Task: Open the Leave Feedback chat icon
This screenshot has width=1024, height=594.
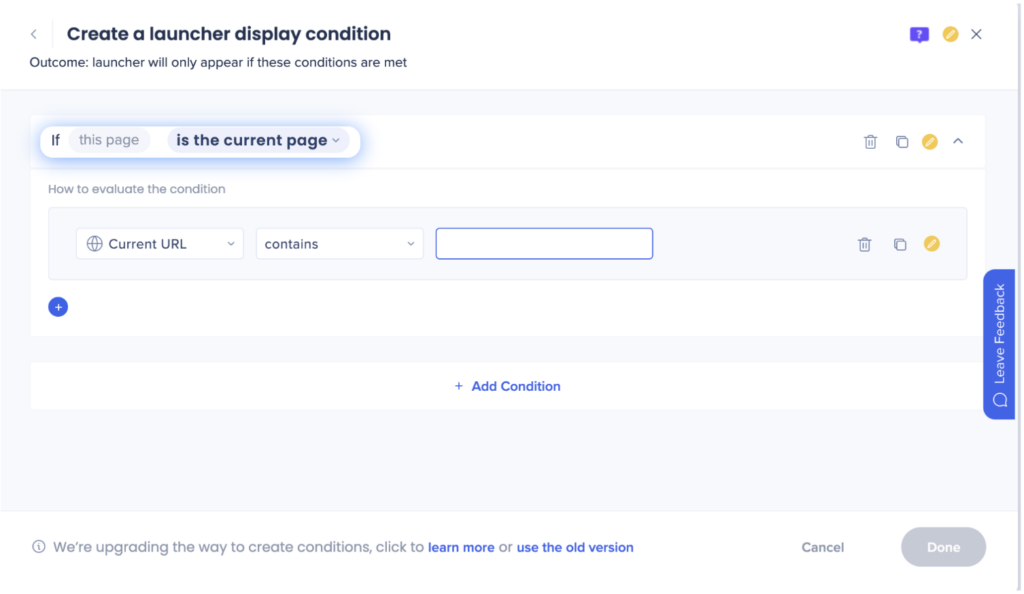Action: tap(999, 398)
